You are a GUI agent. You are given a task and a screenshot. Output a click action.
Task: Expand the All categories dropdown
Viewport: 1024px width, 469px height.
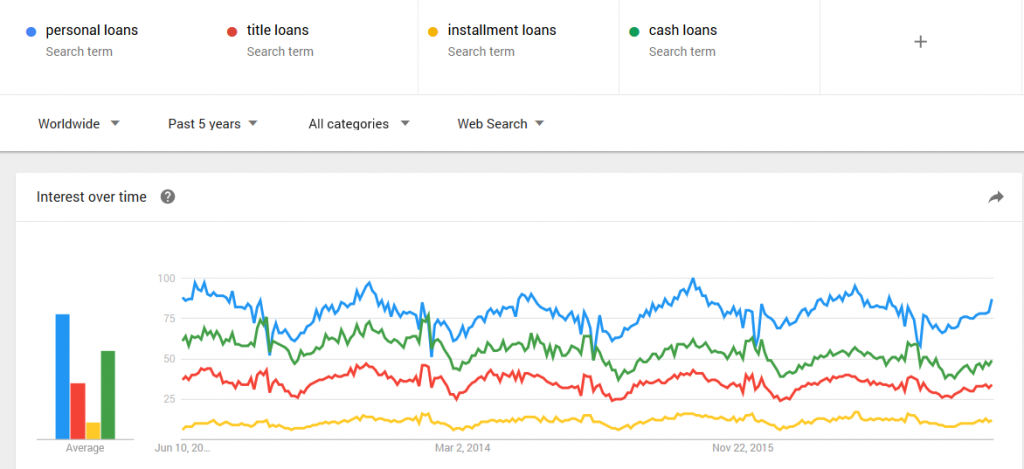359,124
